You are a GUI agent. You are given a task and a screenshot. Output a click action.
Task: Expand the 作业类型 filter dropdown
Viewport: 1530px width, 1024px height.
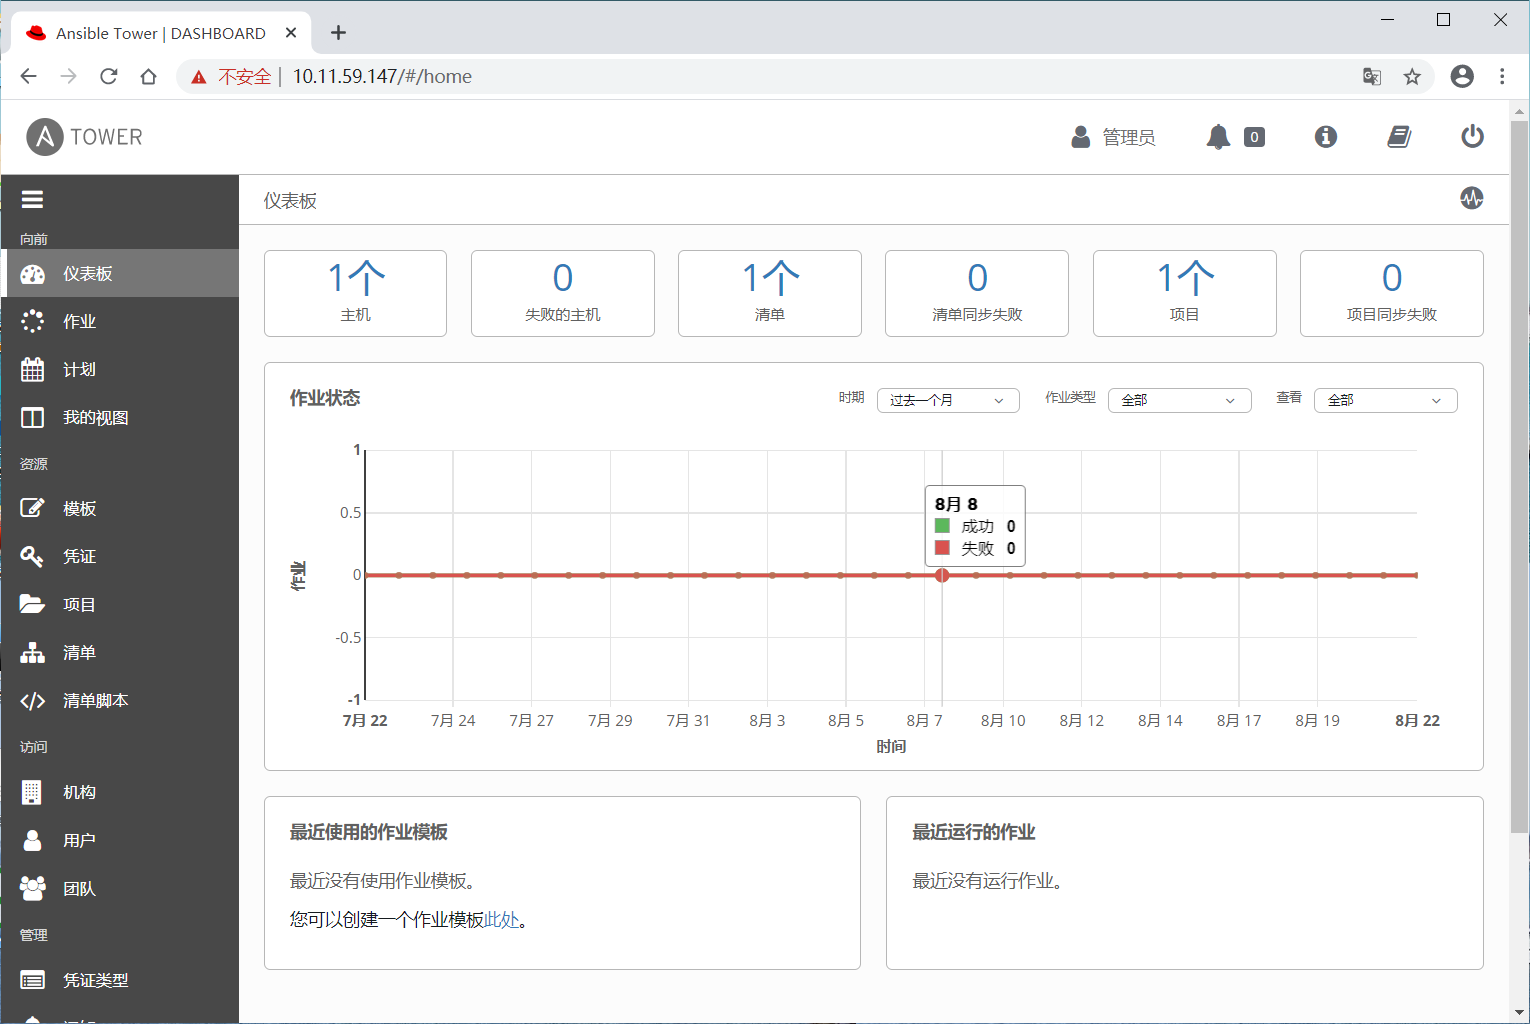point(1178,399)
